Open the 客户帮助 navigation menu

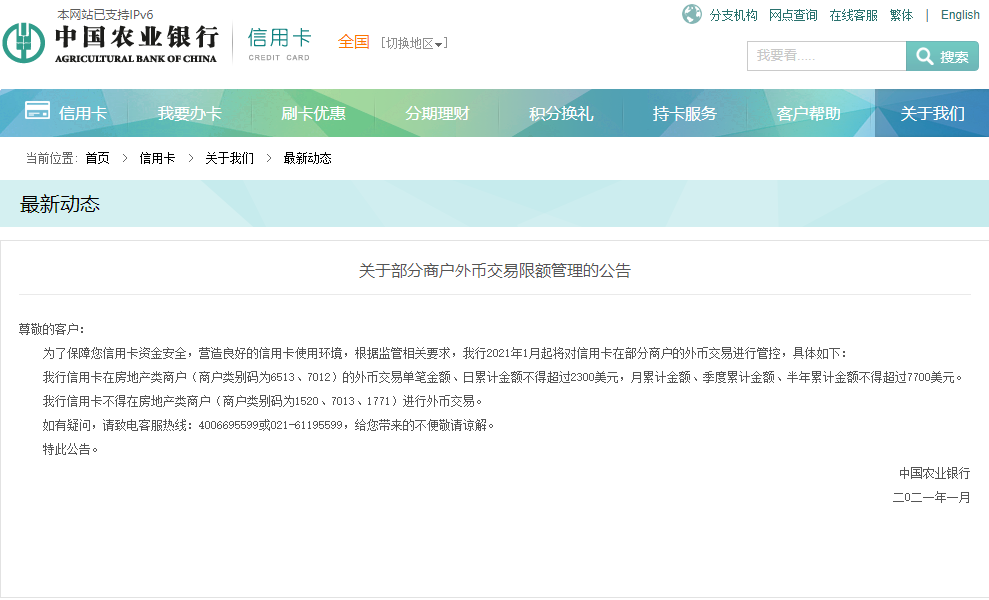point(809,114)
